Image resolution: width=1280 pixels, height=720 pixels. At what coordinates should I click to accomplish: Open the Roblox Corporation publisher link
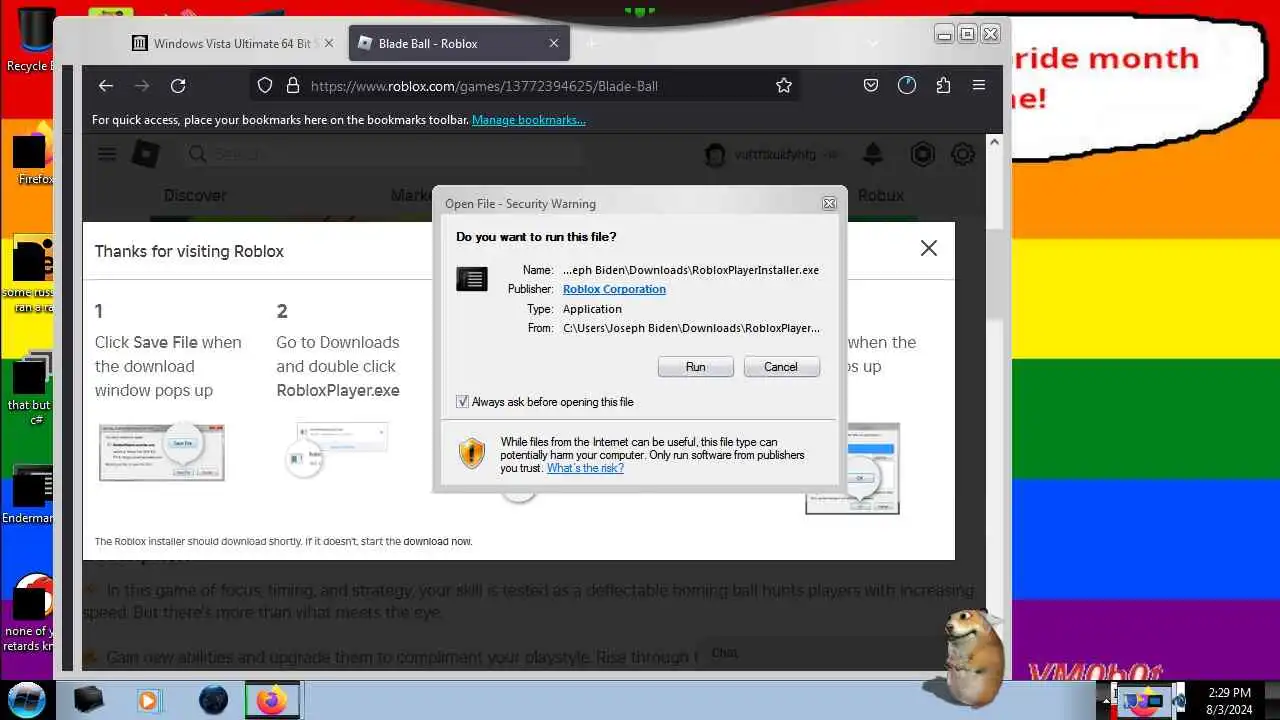coord(614,289)
